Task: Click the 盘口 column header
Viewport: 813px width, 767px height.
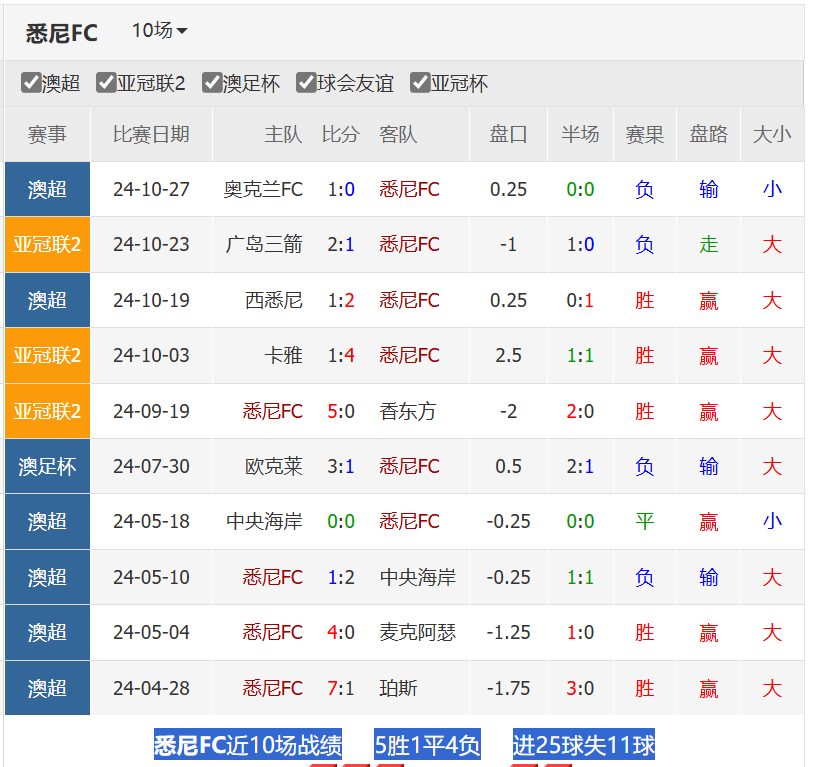Action: pos(508,135)
